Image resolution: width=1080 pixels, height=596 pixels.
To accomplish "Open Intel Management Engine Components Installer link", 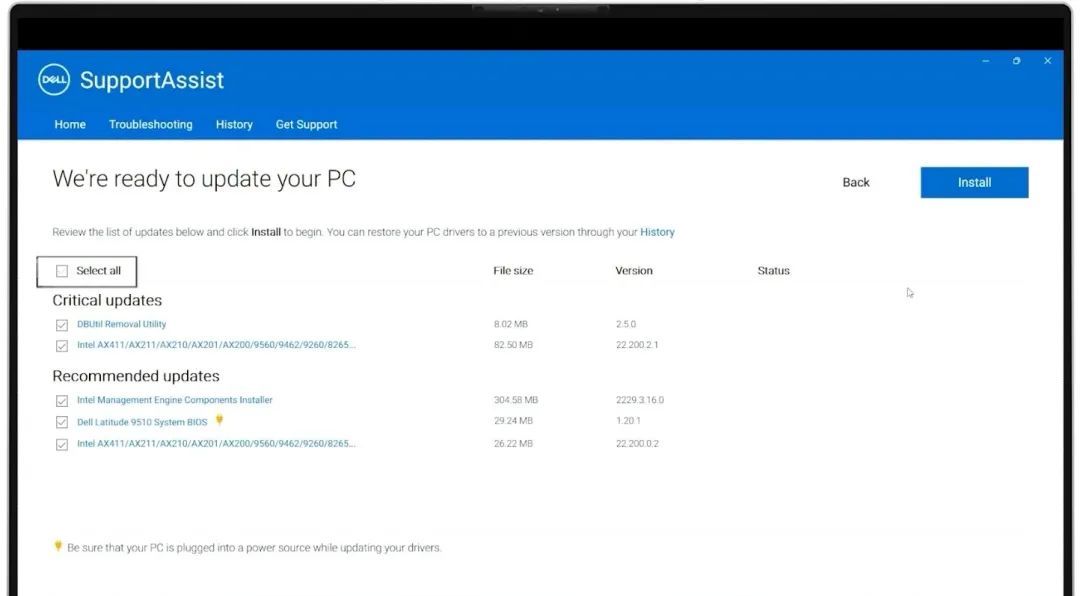I will coord(174,400).
